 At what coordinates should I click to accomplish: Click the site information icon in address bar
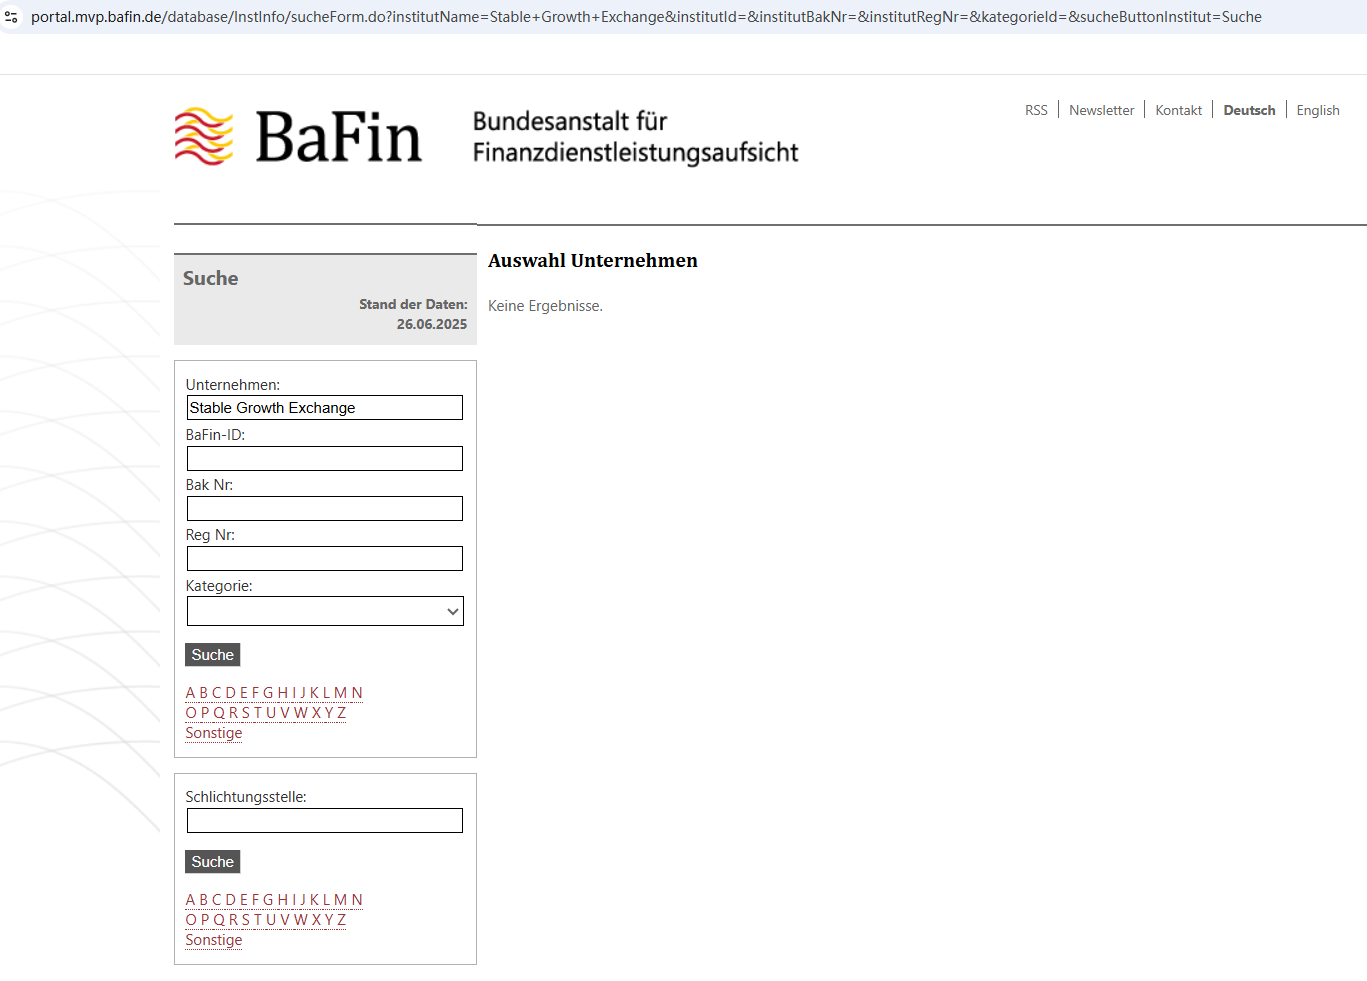coord(12,17)
